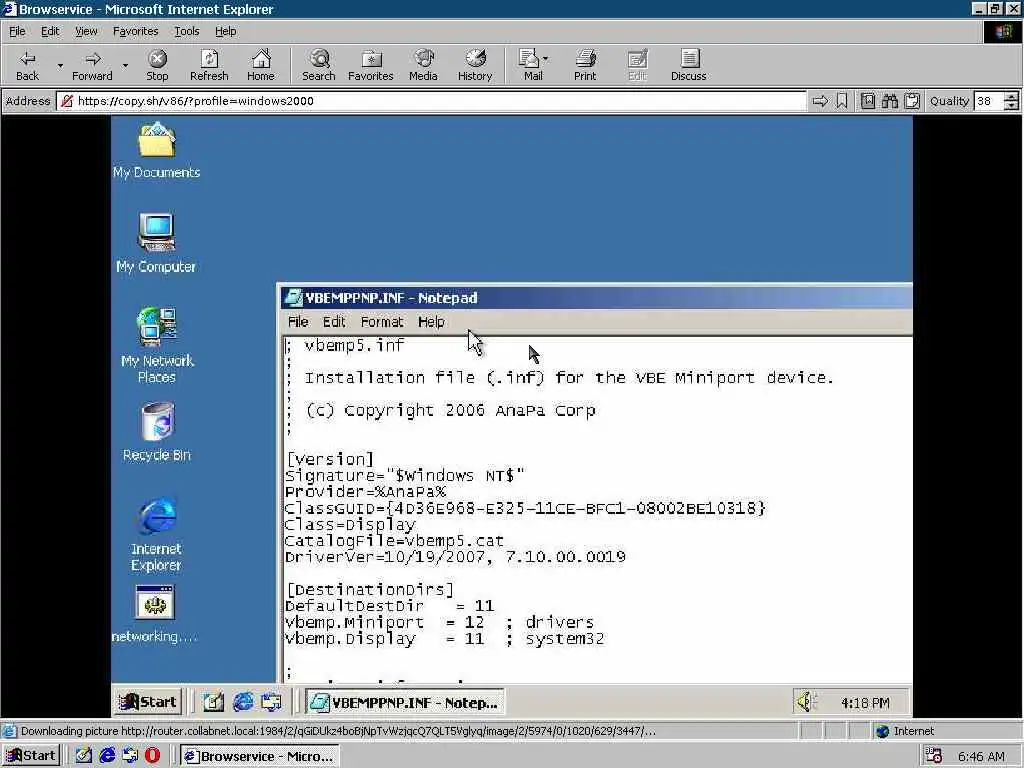Screen dimensions: 1024x768
Task: Decrease Quality with the spinner down arrow
Action: coord(1011,106)
